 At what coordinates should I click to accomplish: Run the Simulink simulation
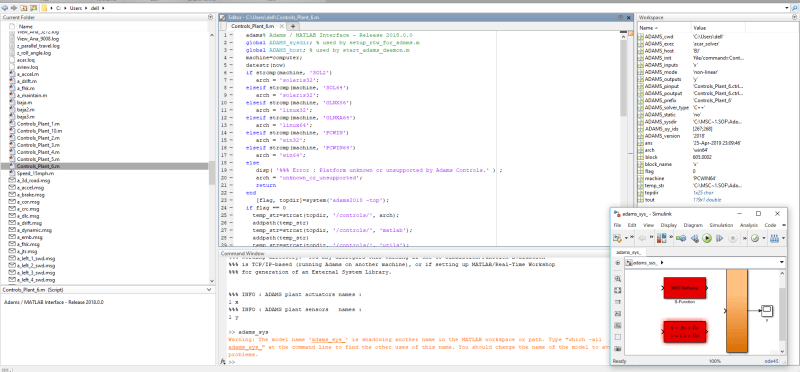(x=707, y=238)
